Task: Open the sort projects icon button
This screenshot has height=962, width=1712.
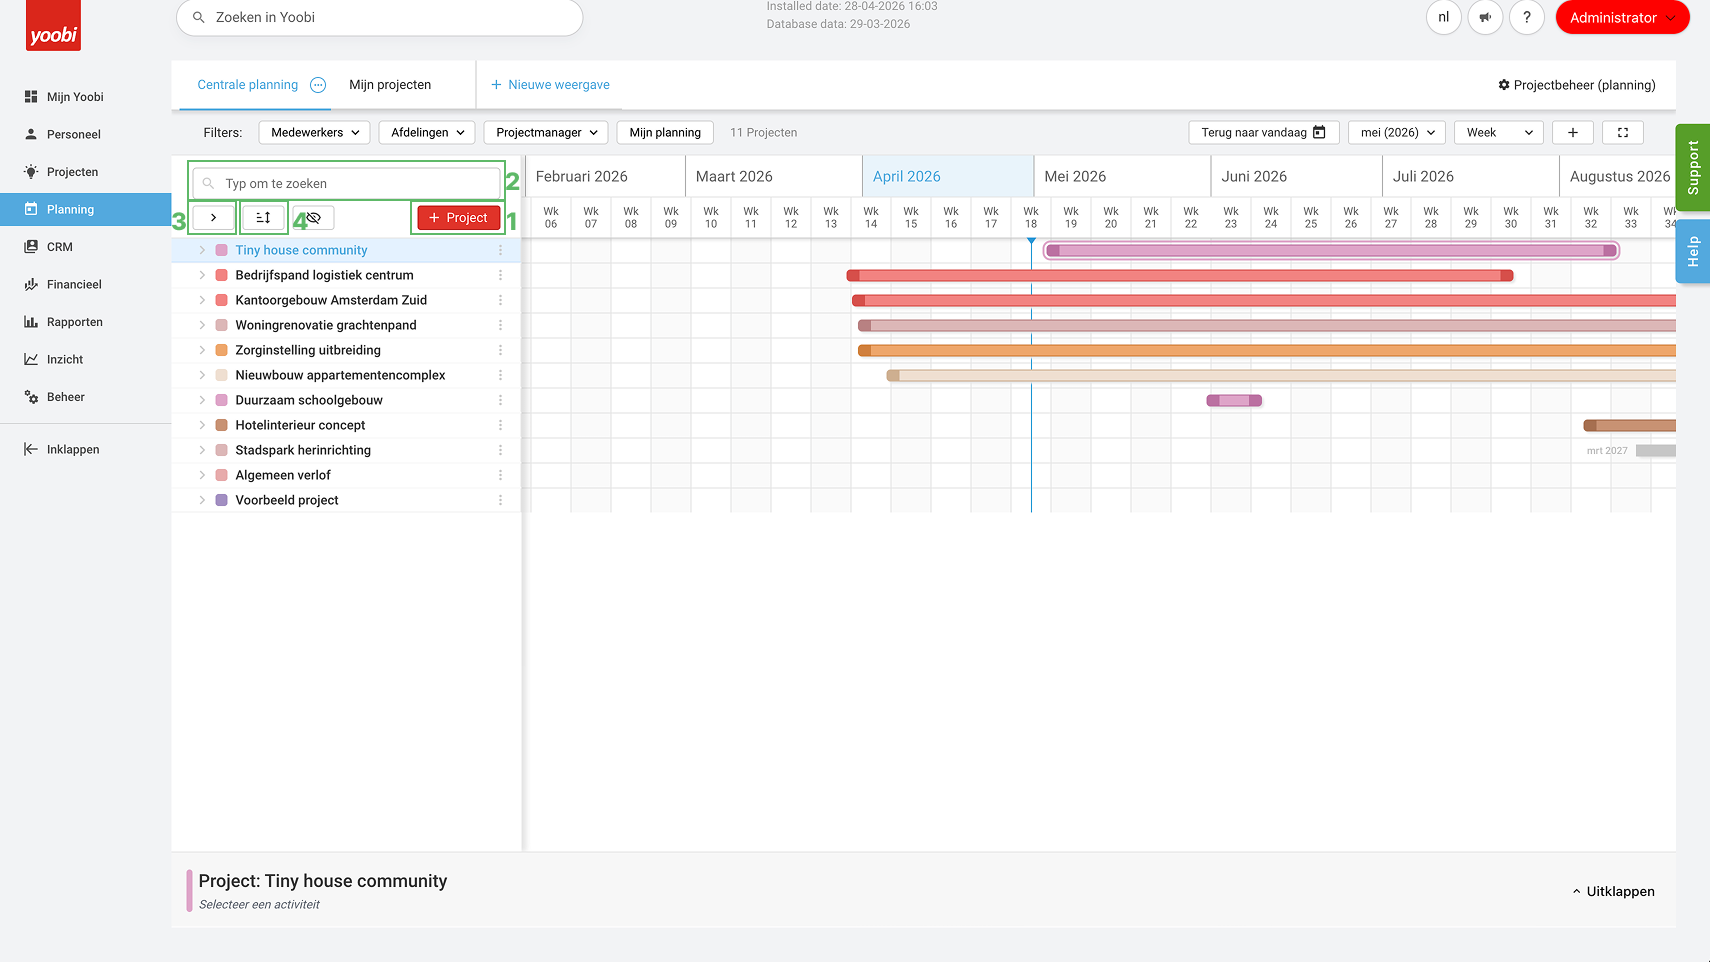Action: (x=264, y=218)
